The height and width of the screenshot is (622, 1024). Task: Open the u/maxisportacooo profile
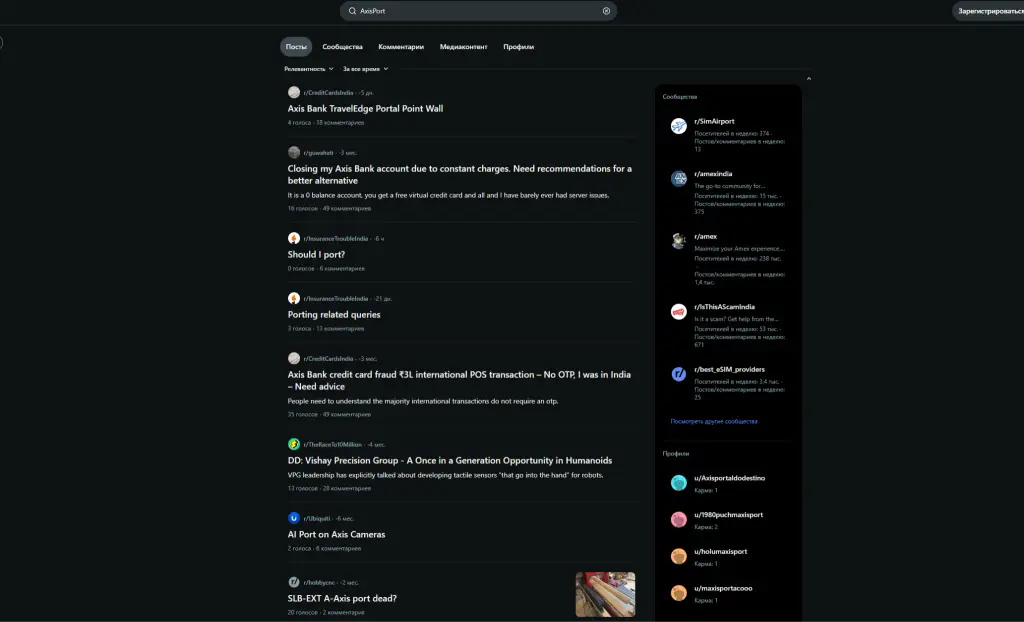[723, 588]
